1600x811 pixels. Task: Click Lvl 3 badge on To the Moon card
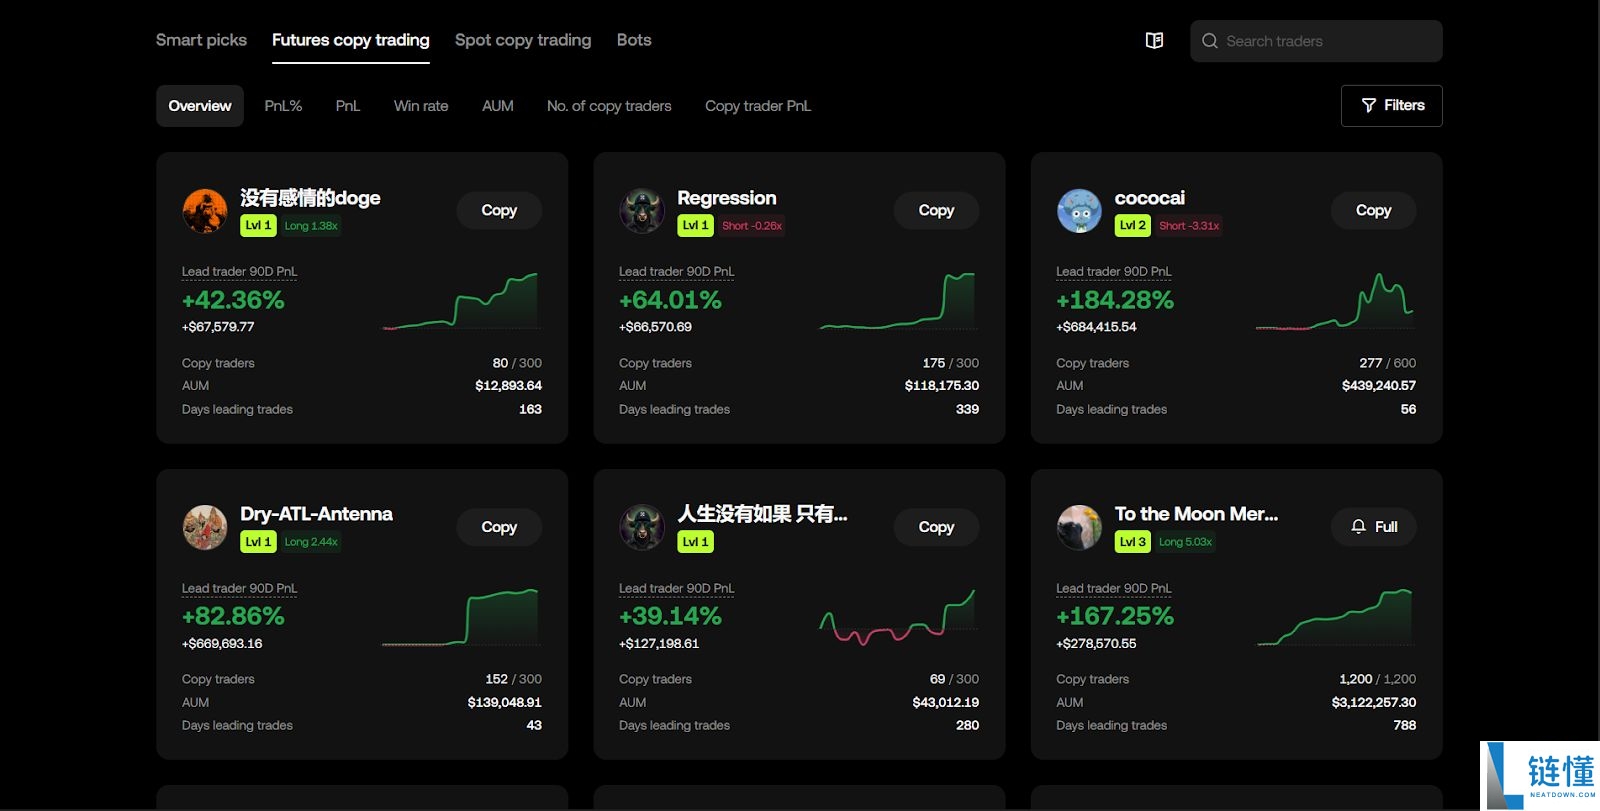click(1133, 542)
